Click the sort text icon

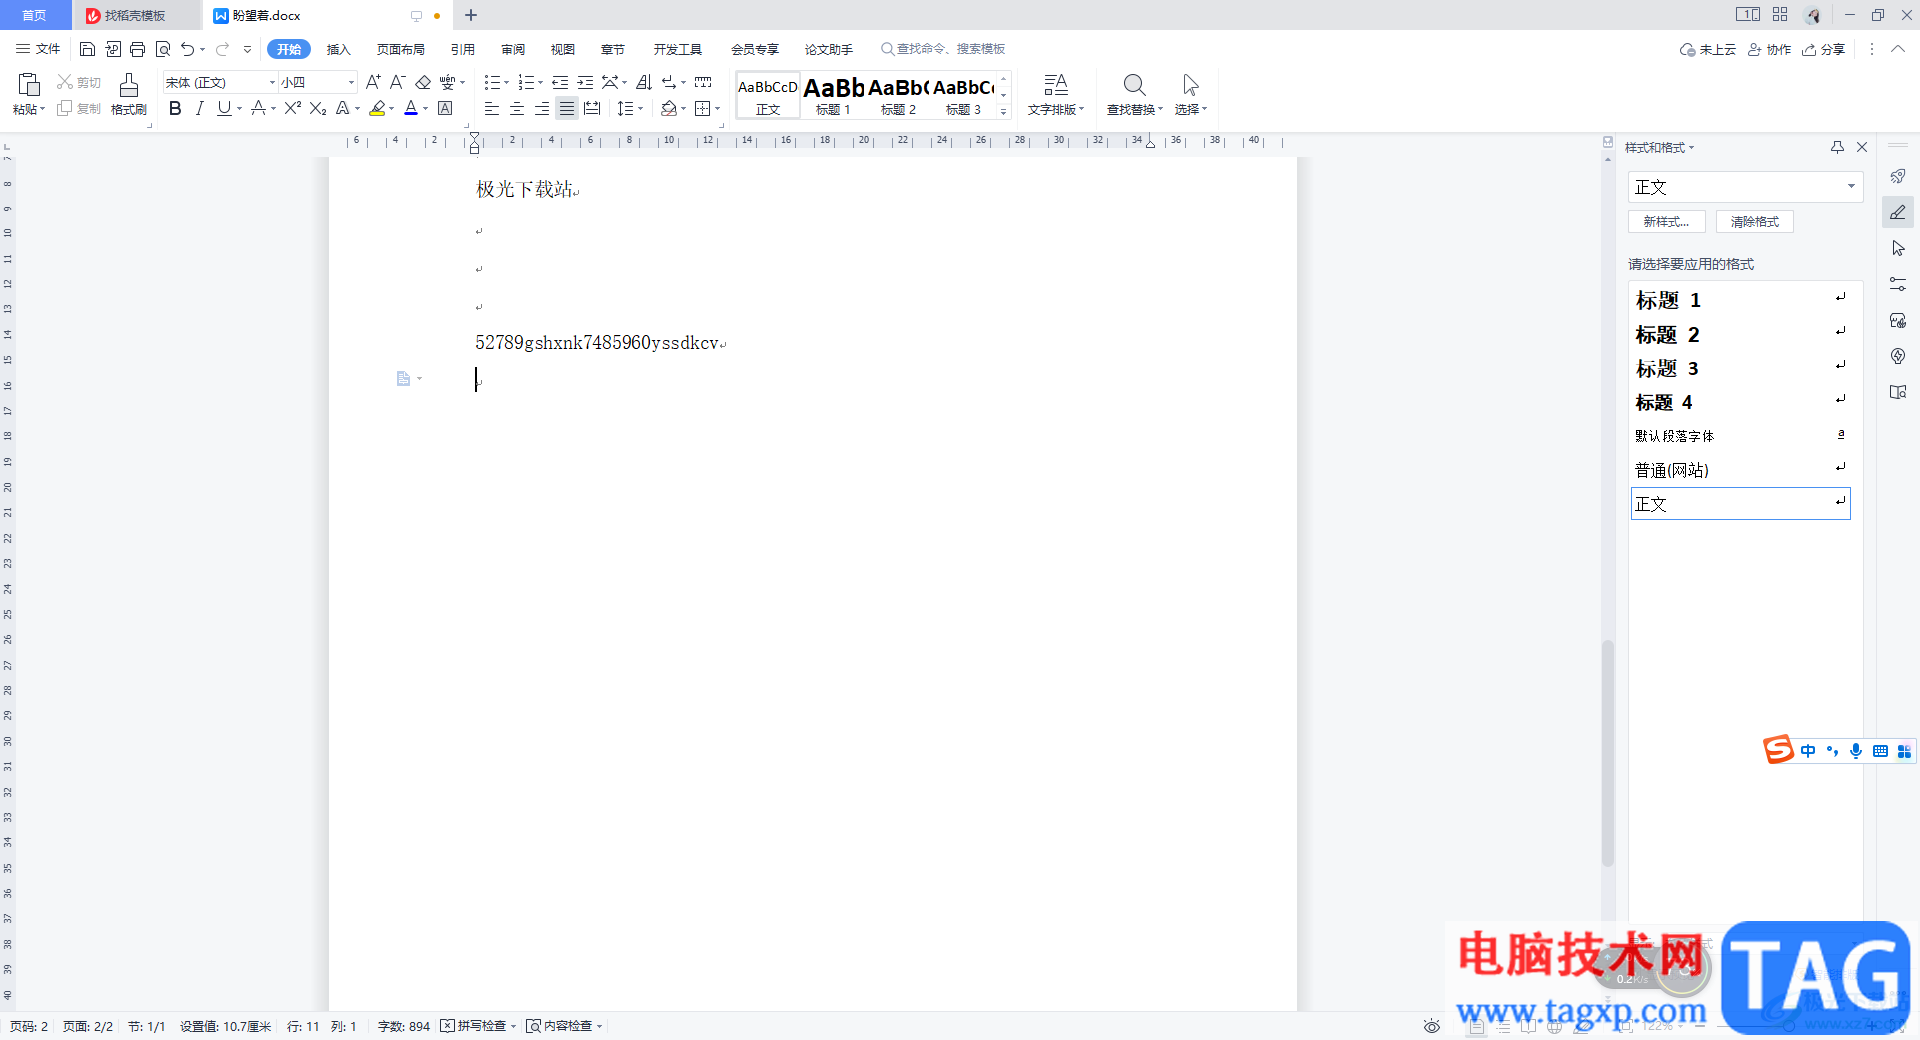644,82
